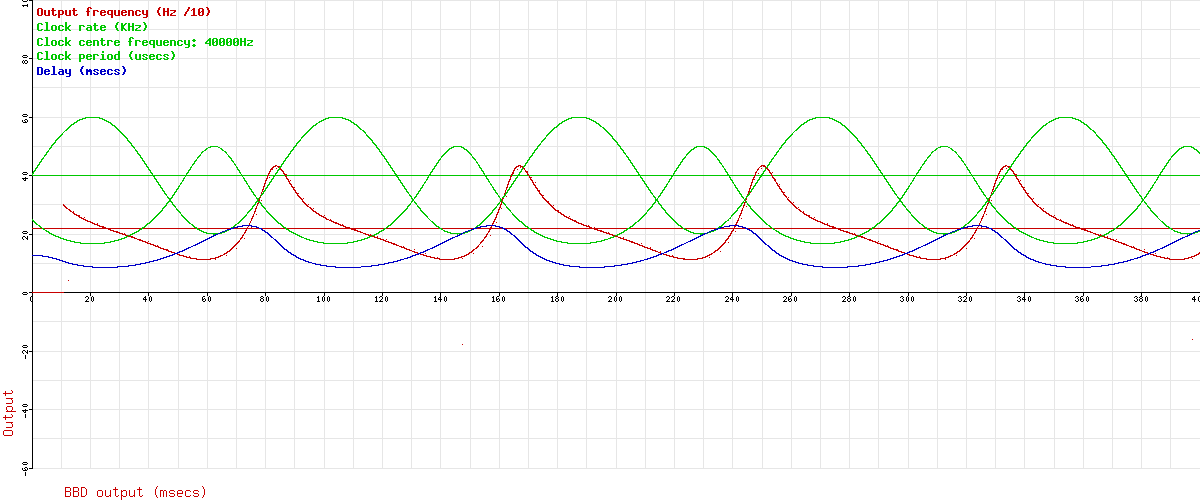Click the vertical 'Output' axis label
Screen dimensions: 1200x500
coord(9,413)
